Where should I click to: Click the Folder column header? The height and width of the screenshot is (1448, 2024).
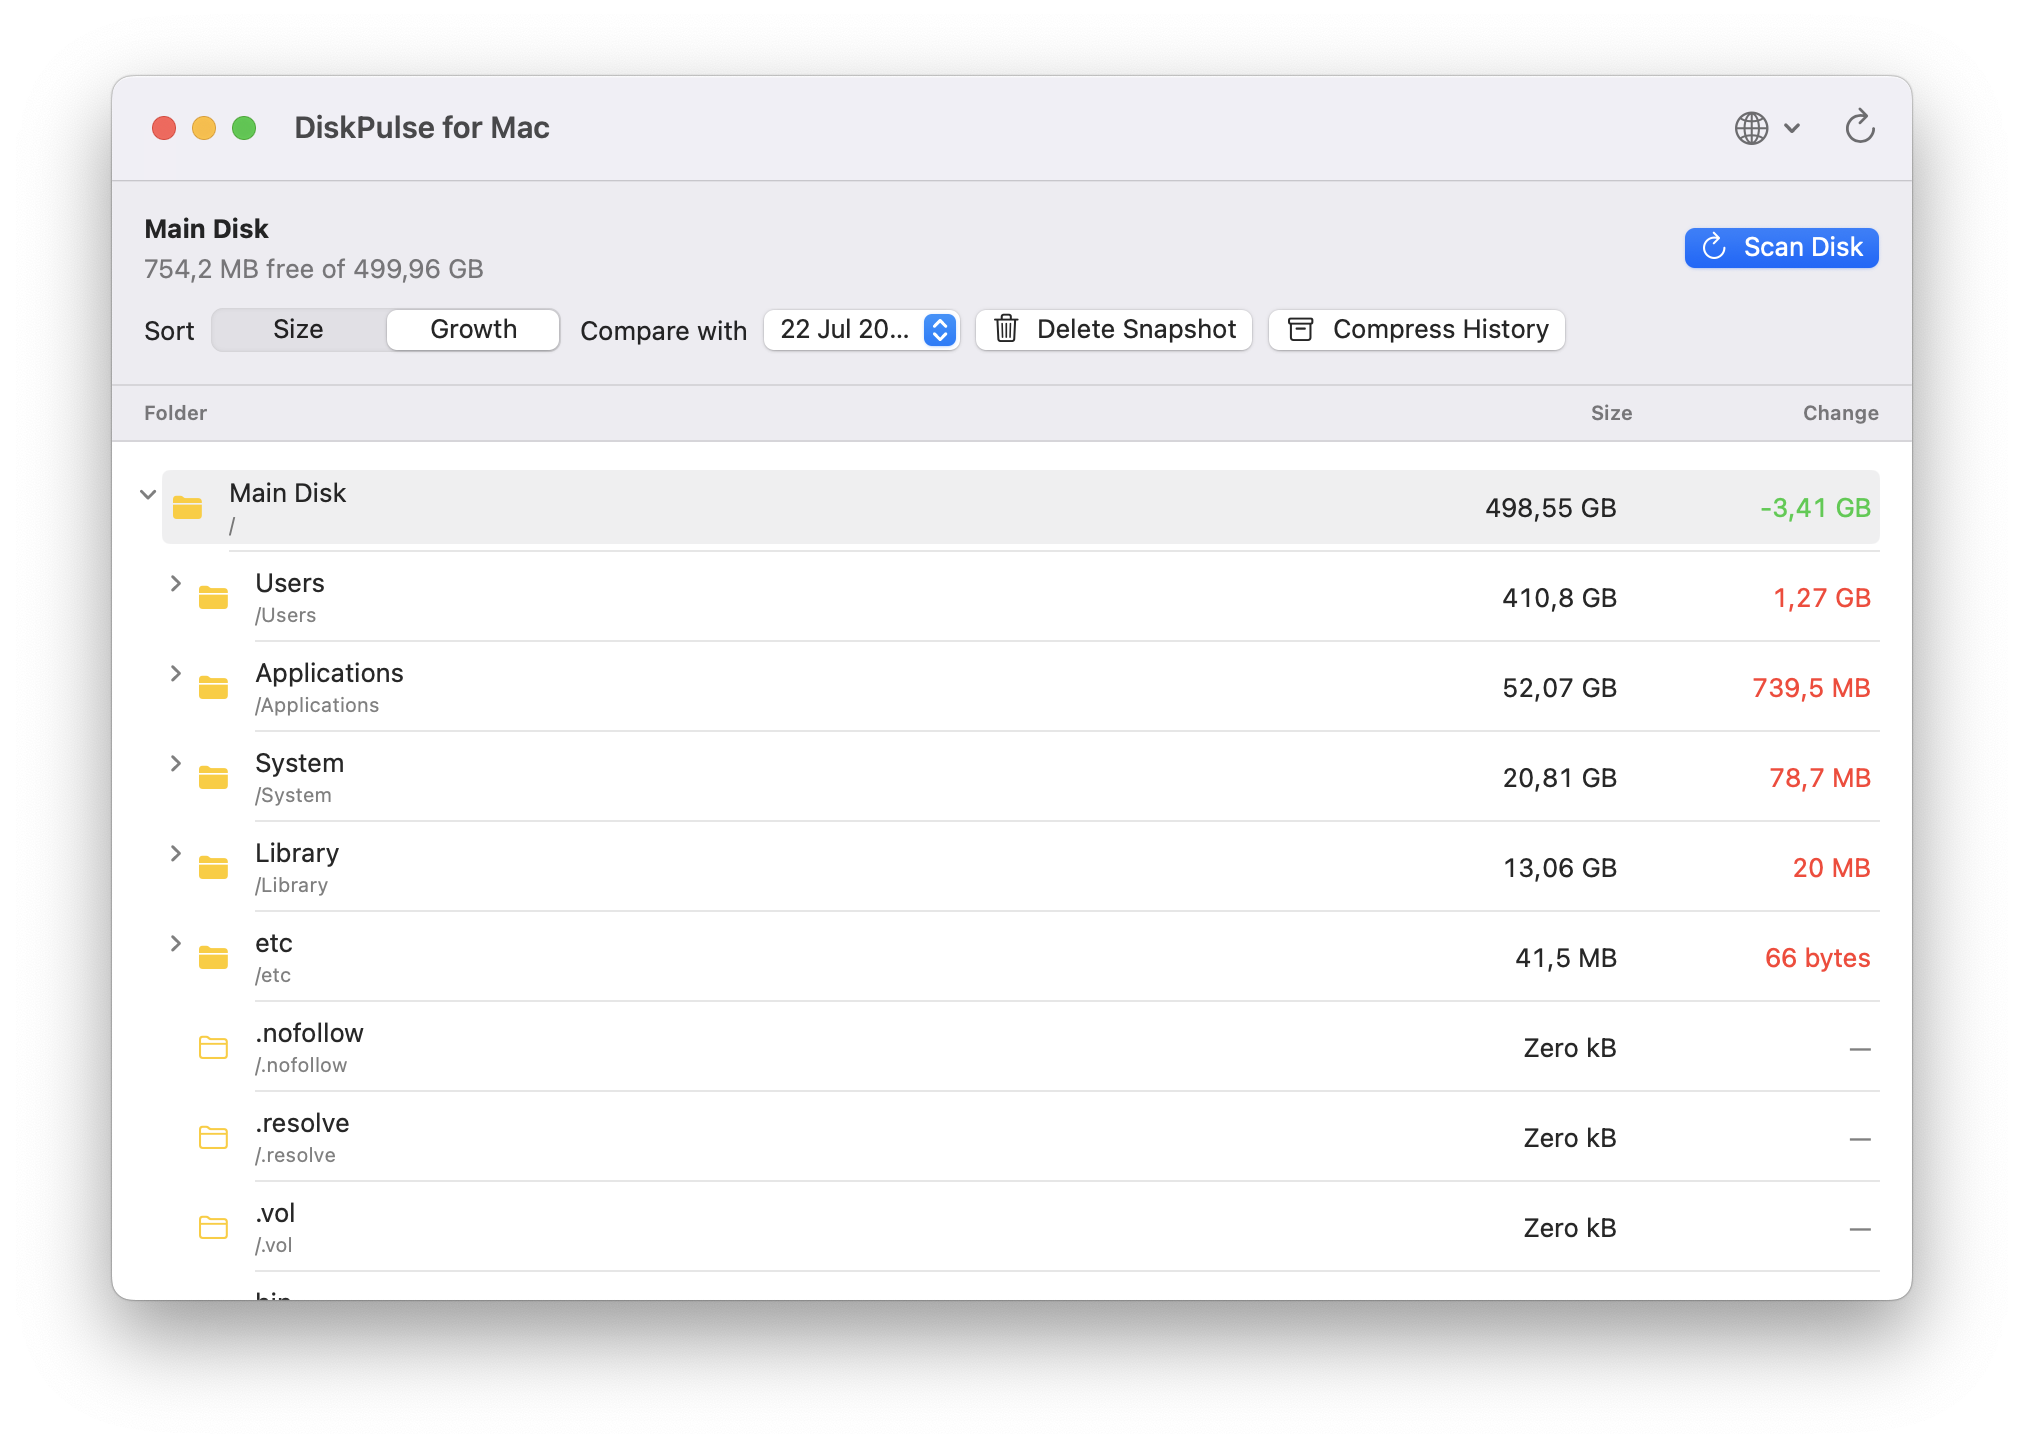coord(175,413)
